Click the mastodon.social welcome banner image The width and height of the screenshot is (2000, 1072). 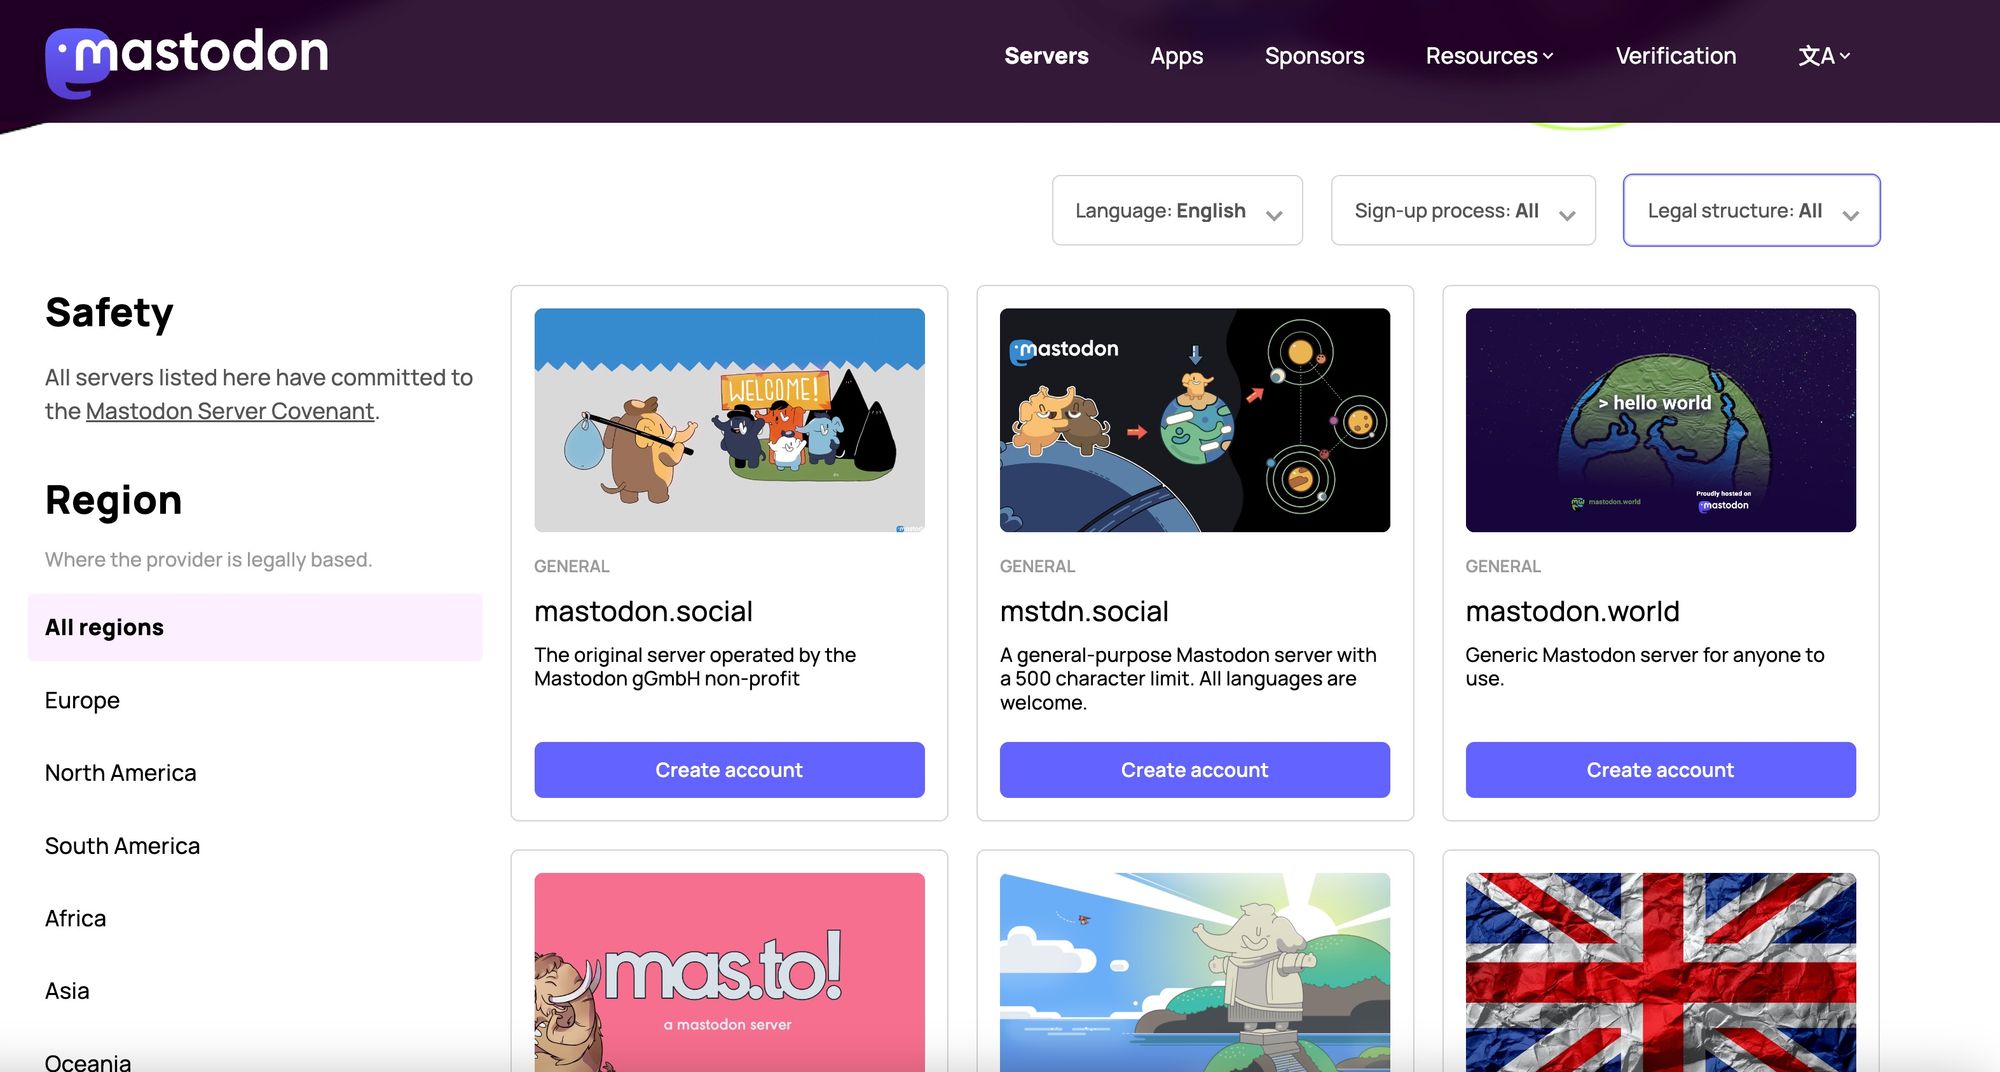coord(729,420)
